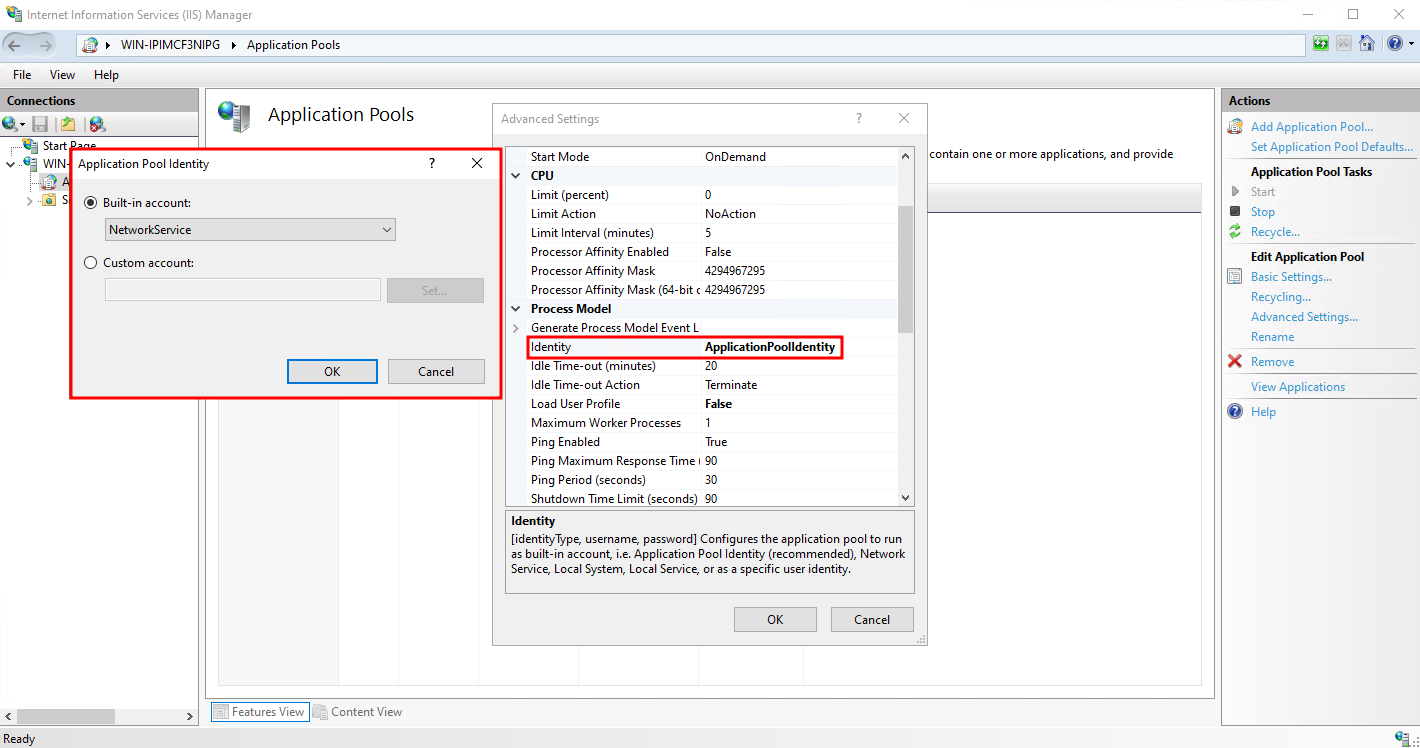Click the Advanced Settings dialog help question mark
Screen dimensions: 1420x748
click(x=858, y=118)
